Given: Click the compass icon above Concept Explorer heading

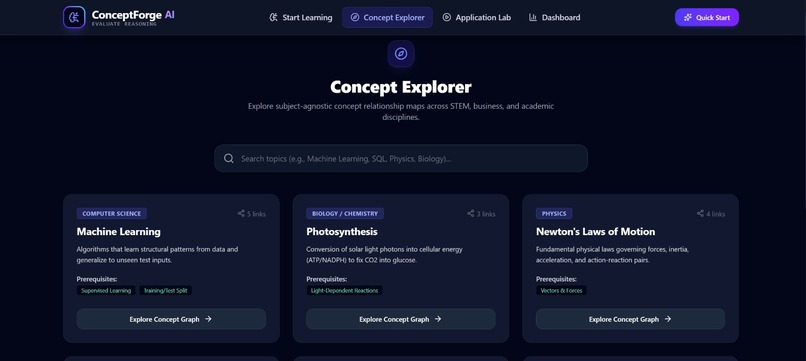Looking at the screenshot, I should pos(401,54).
